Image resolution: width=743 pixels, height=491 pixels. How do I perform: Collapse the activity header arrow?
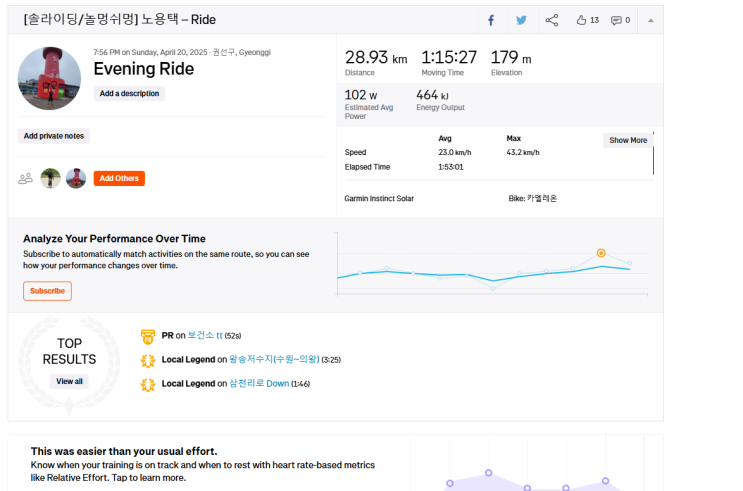click(x=651, y=20)
